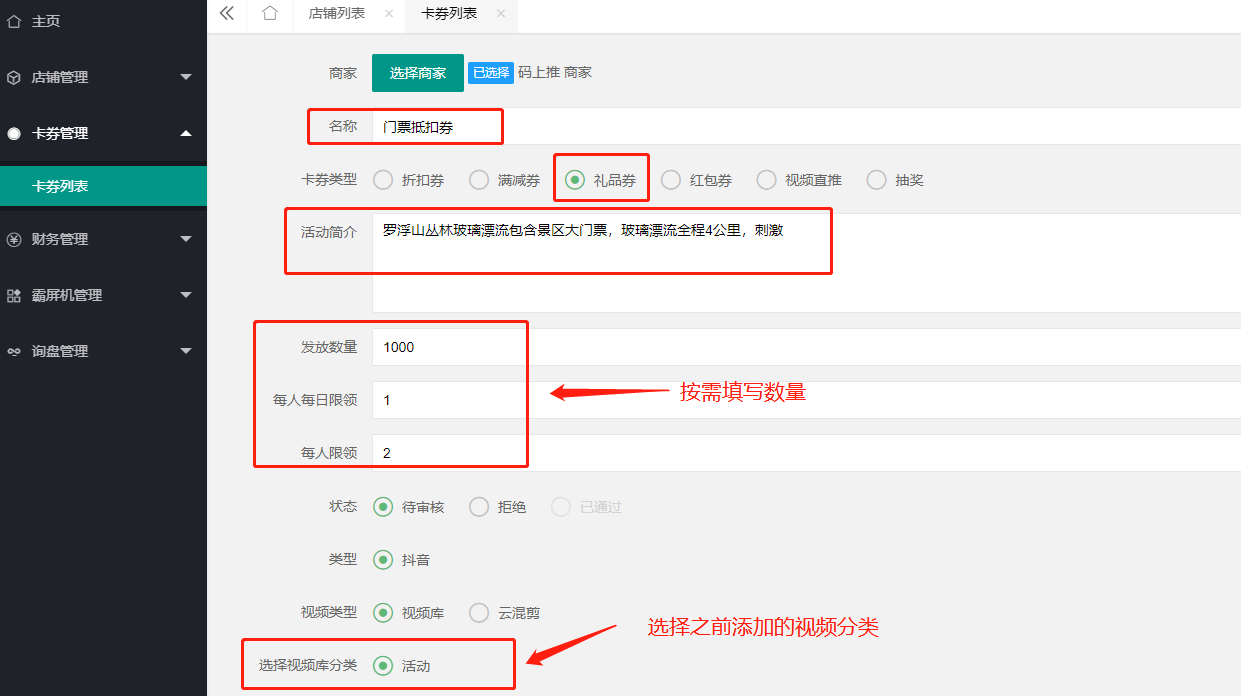Select 抽奖 card type
Screen dimensions: 1241x696
[x=896, y=180]
